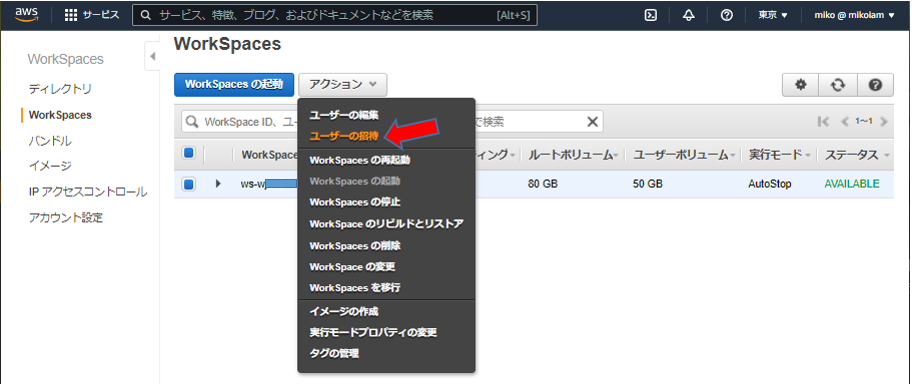This screenshot has height=386, width=912.
Task: Choose WorkSpaces の停止
Action: (x=355, y=202)
